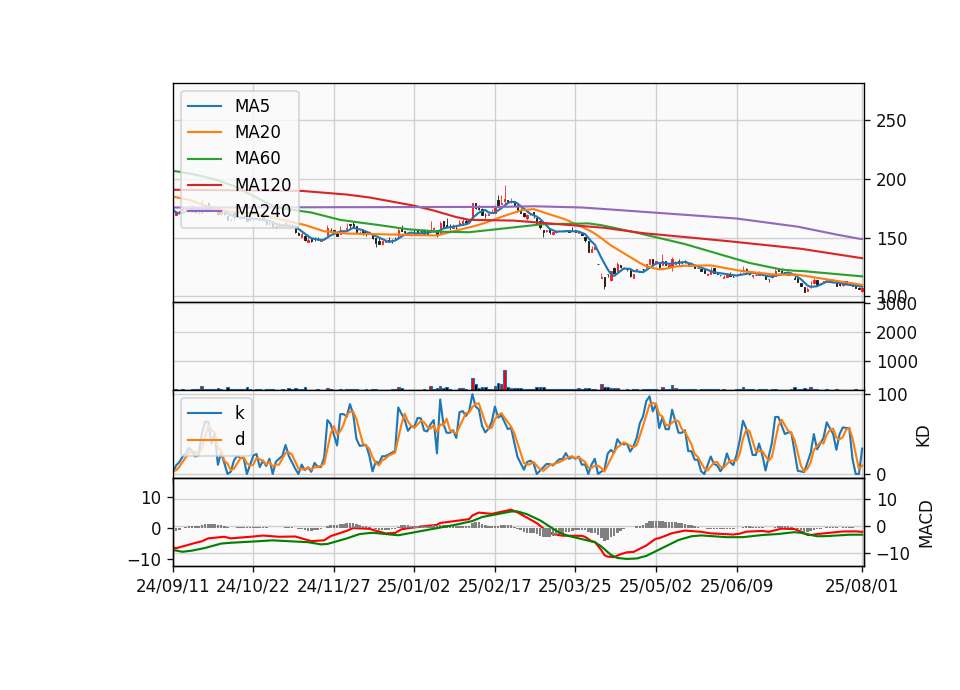This screenshot has height=690, width=960.
Task: Click the MA60 legend label
Action: coord(257,159)
